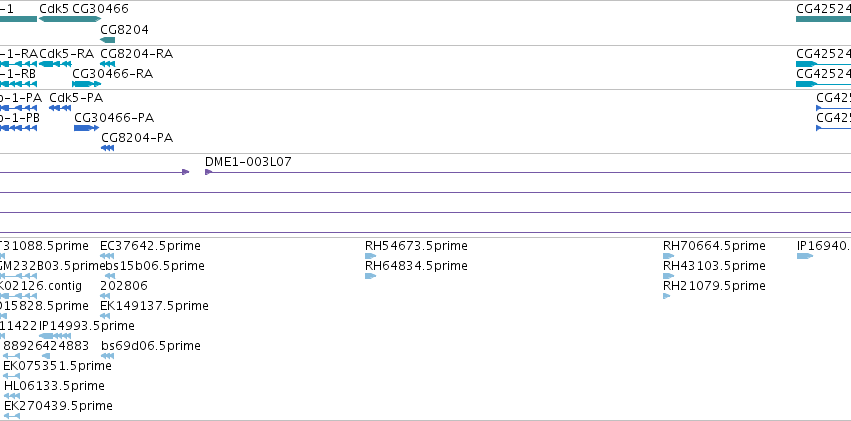Click the CG30466-RA transcript arrow
The image size is (851, 421).
click(x=87, y=84)
